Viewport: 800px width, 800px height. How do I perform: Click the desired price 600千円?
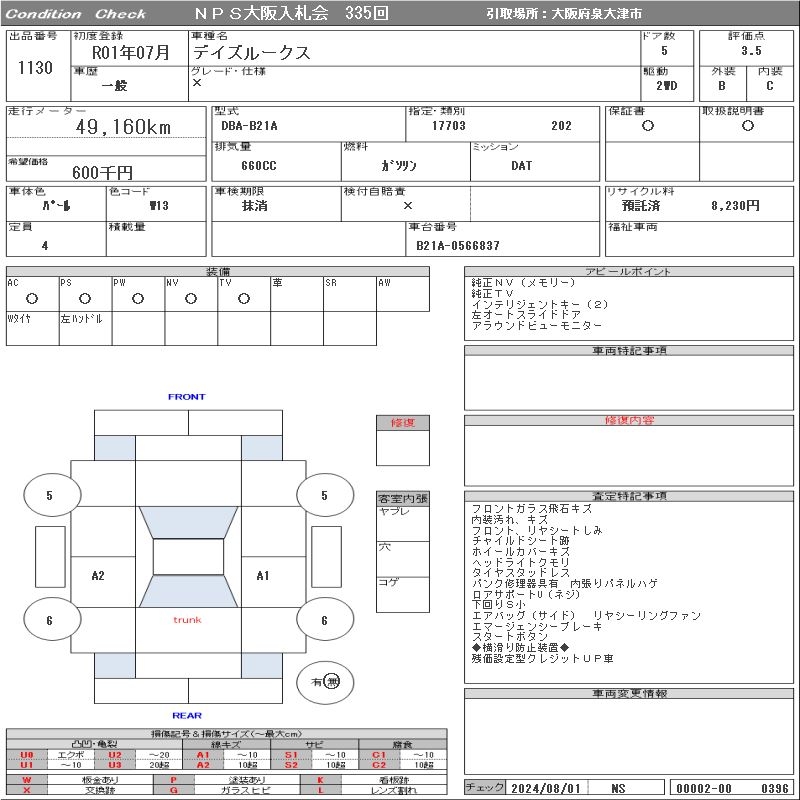(x=102, y=172)
